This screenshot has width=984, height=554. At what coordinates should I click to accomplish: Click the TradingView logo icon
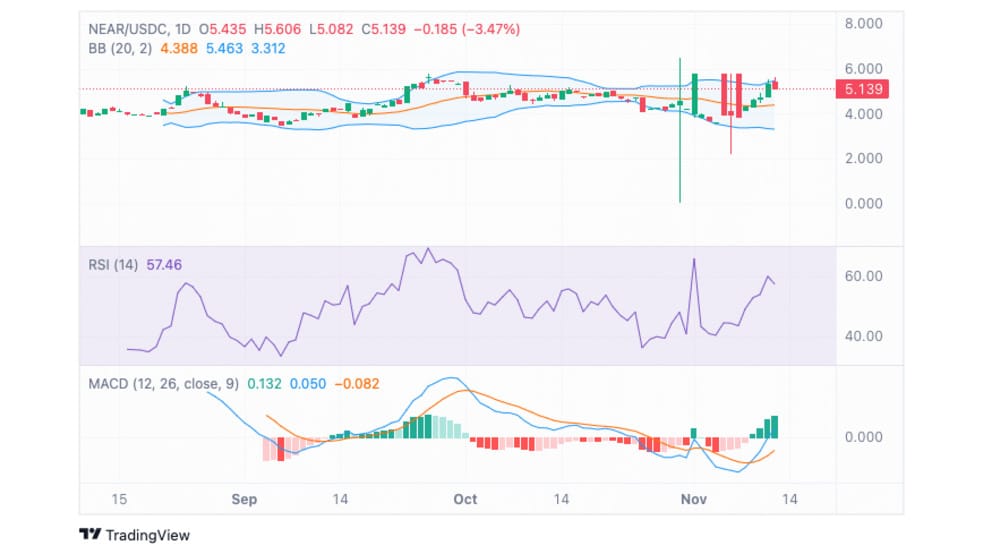90,535
